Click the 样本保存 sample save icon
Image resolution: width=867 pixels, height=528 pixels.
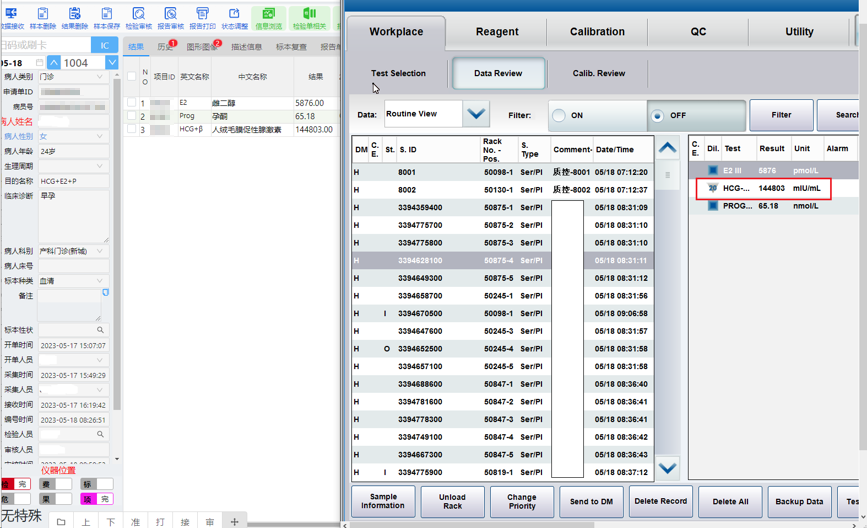pos(107,17)
